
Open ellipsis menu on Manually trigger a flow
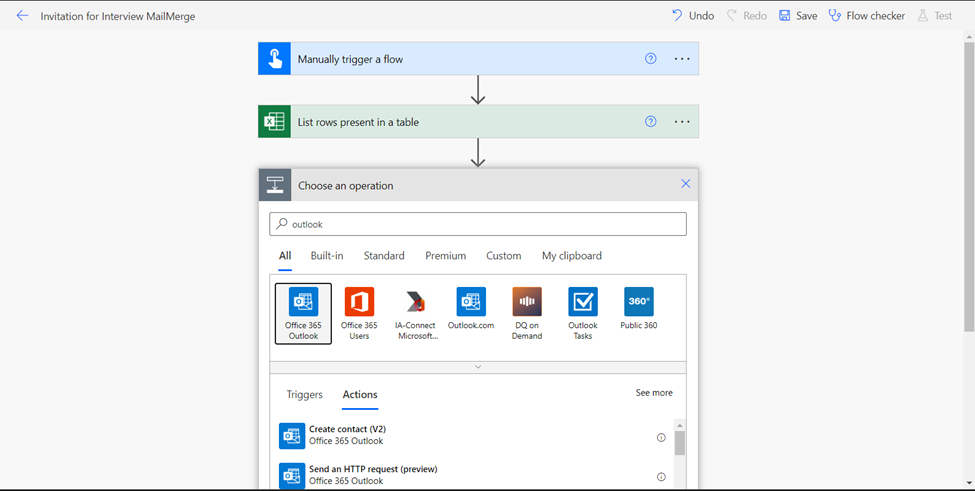[x=682, y=58]
